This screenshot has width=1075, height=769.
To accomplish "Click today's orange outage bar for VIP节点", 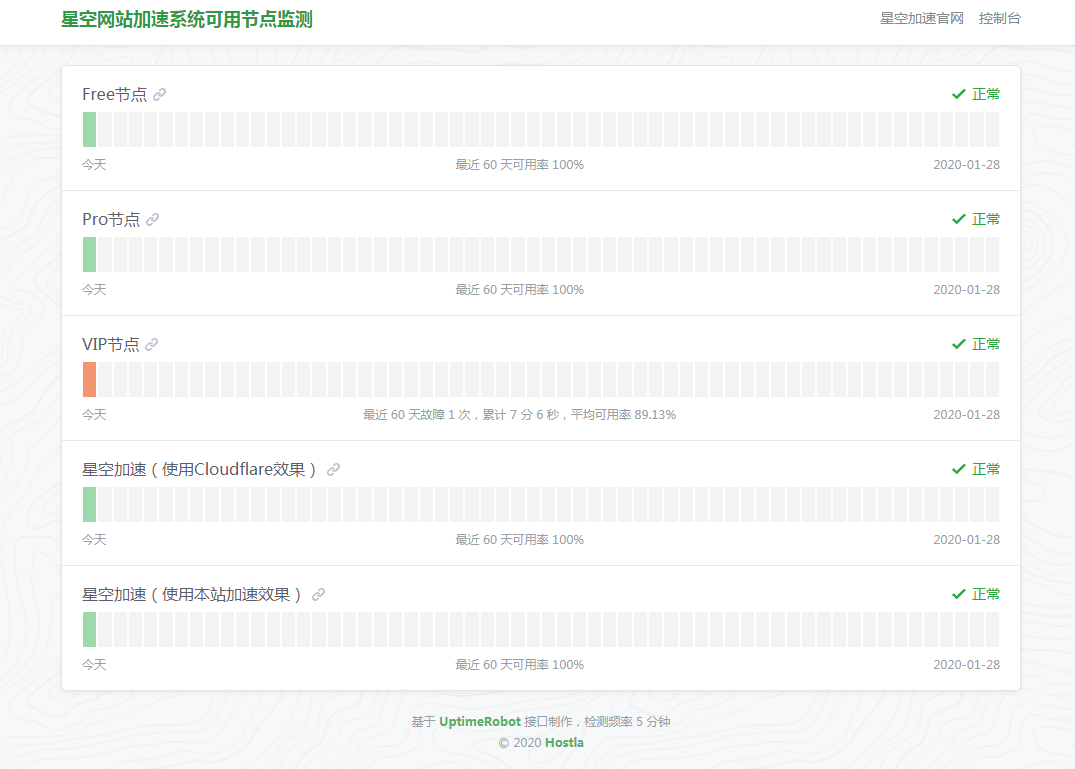I will 89,380.
